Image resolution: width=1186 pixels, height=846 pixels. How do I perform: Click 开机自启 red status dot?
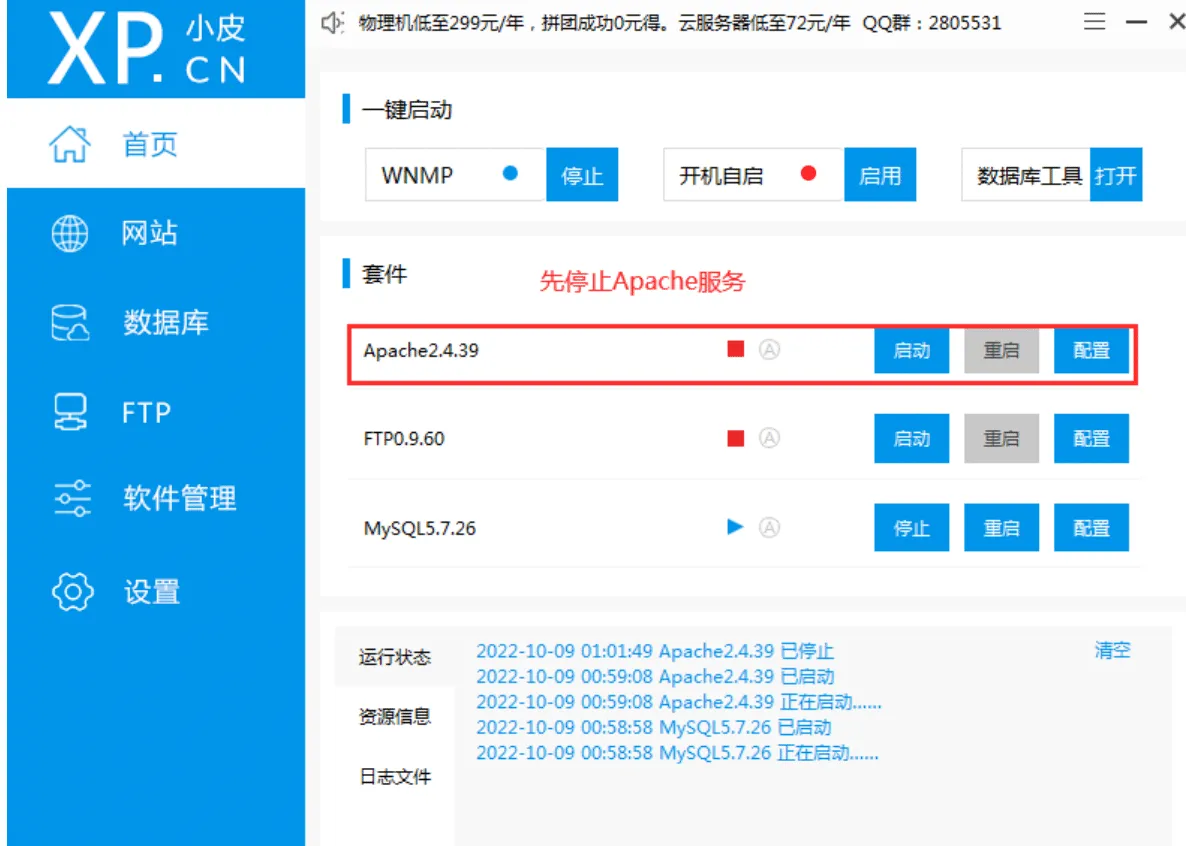[808, 173]
